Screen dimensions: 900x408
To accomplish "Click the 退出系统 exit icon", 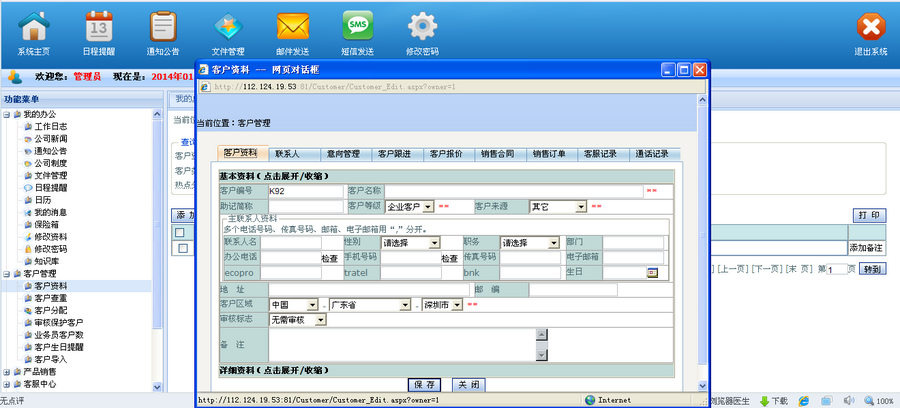I will click(x=871, y=26).
